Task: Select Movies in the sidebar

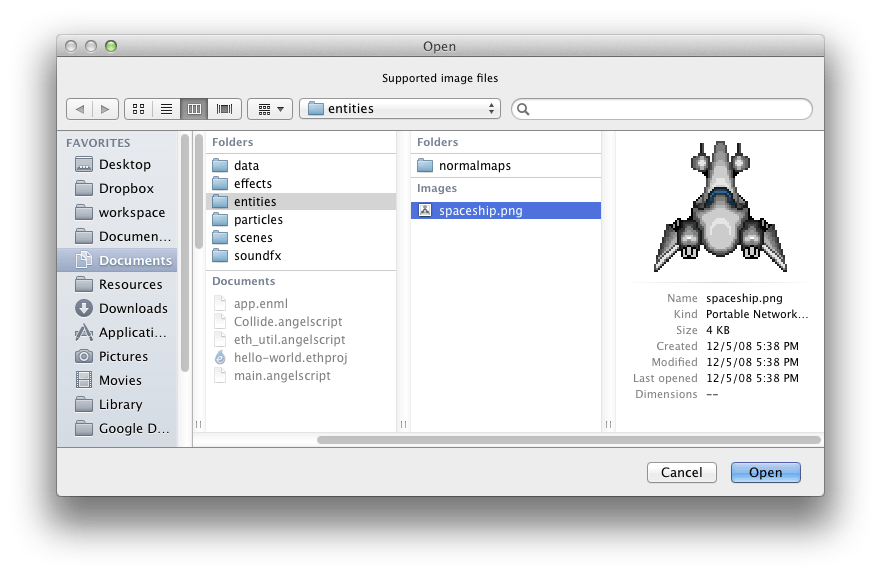Action: [x=120, y=380]
